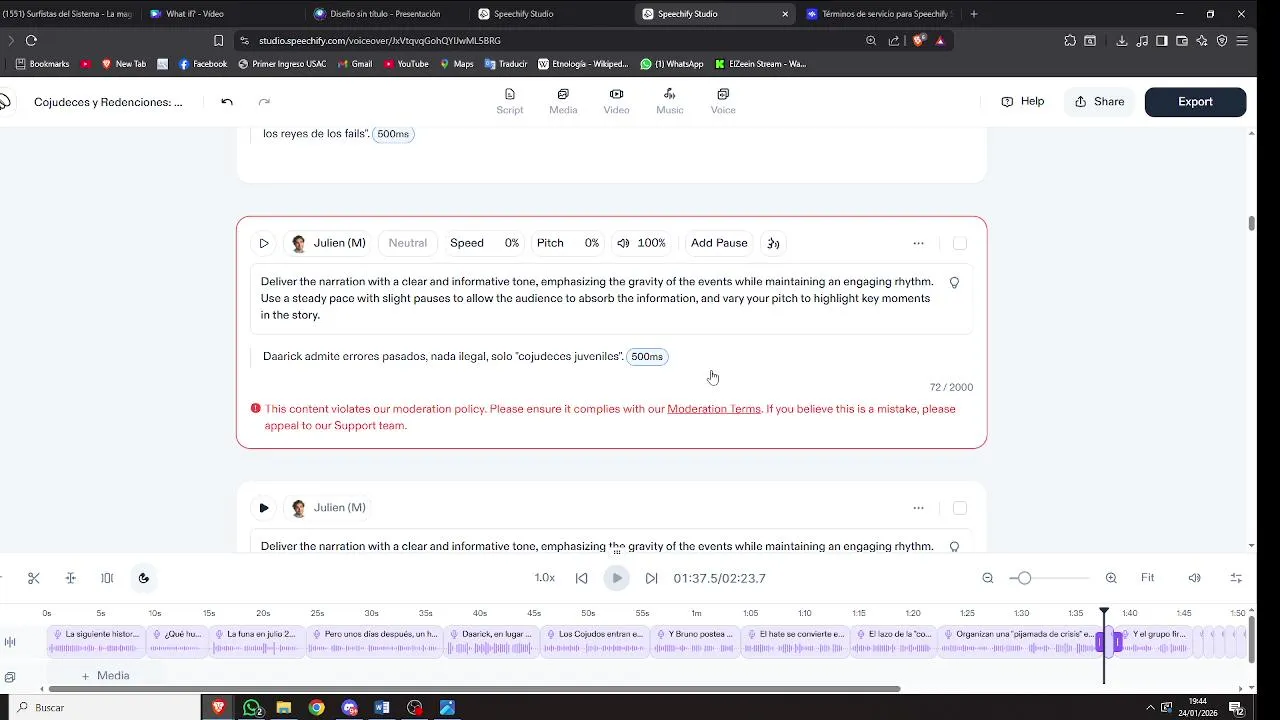Image resolution: width=1280 pixels, height=720 pixels.
Task: Open Julien (M) voice selector in red block
Action: pos(328,243)
